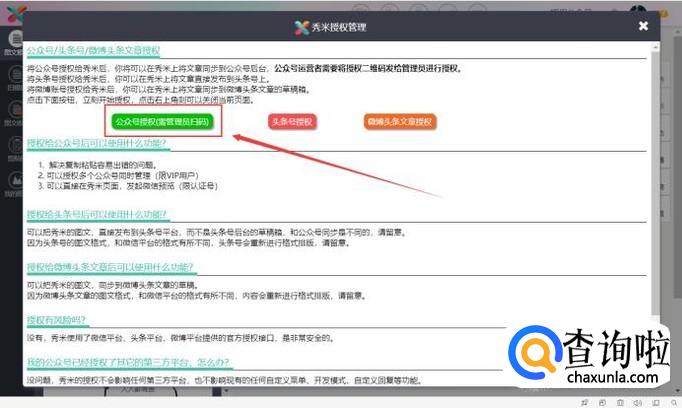This screenshot has width=682, height=408.
Task: Click line 因为微博头条文章的图文格式 text
Action: pos(197,295)
